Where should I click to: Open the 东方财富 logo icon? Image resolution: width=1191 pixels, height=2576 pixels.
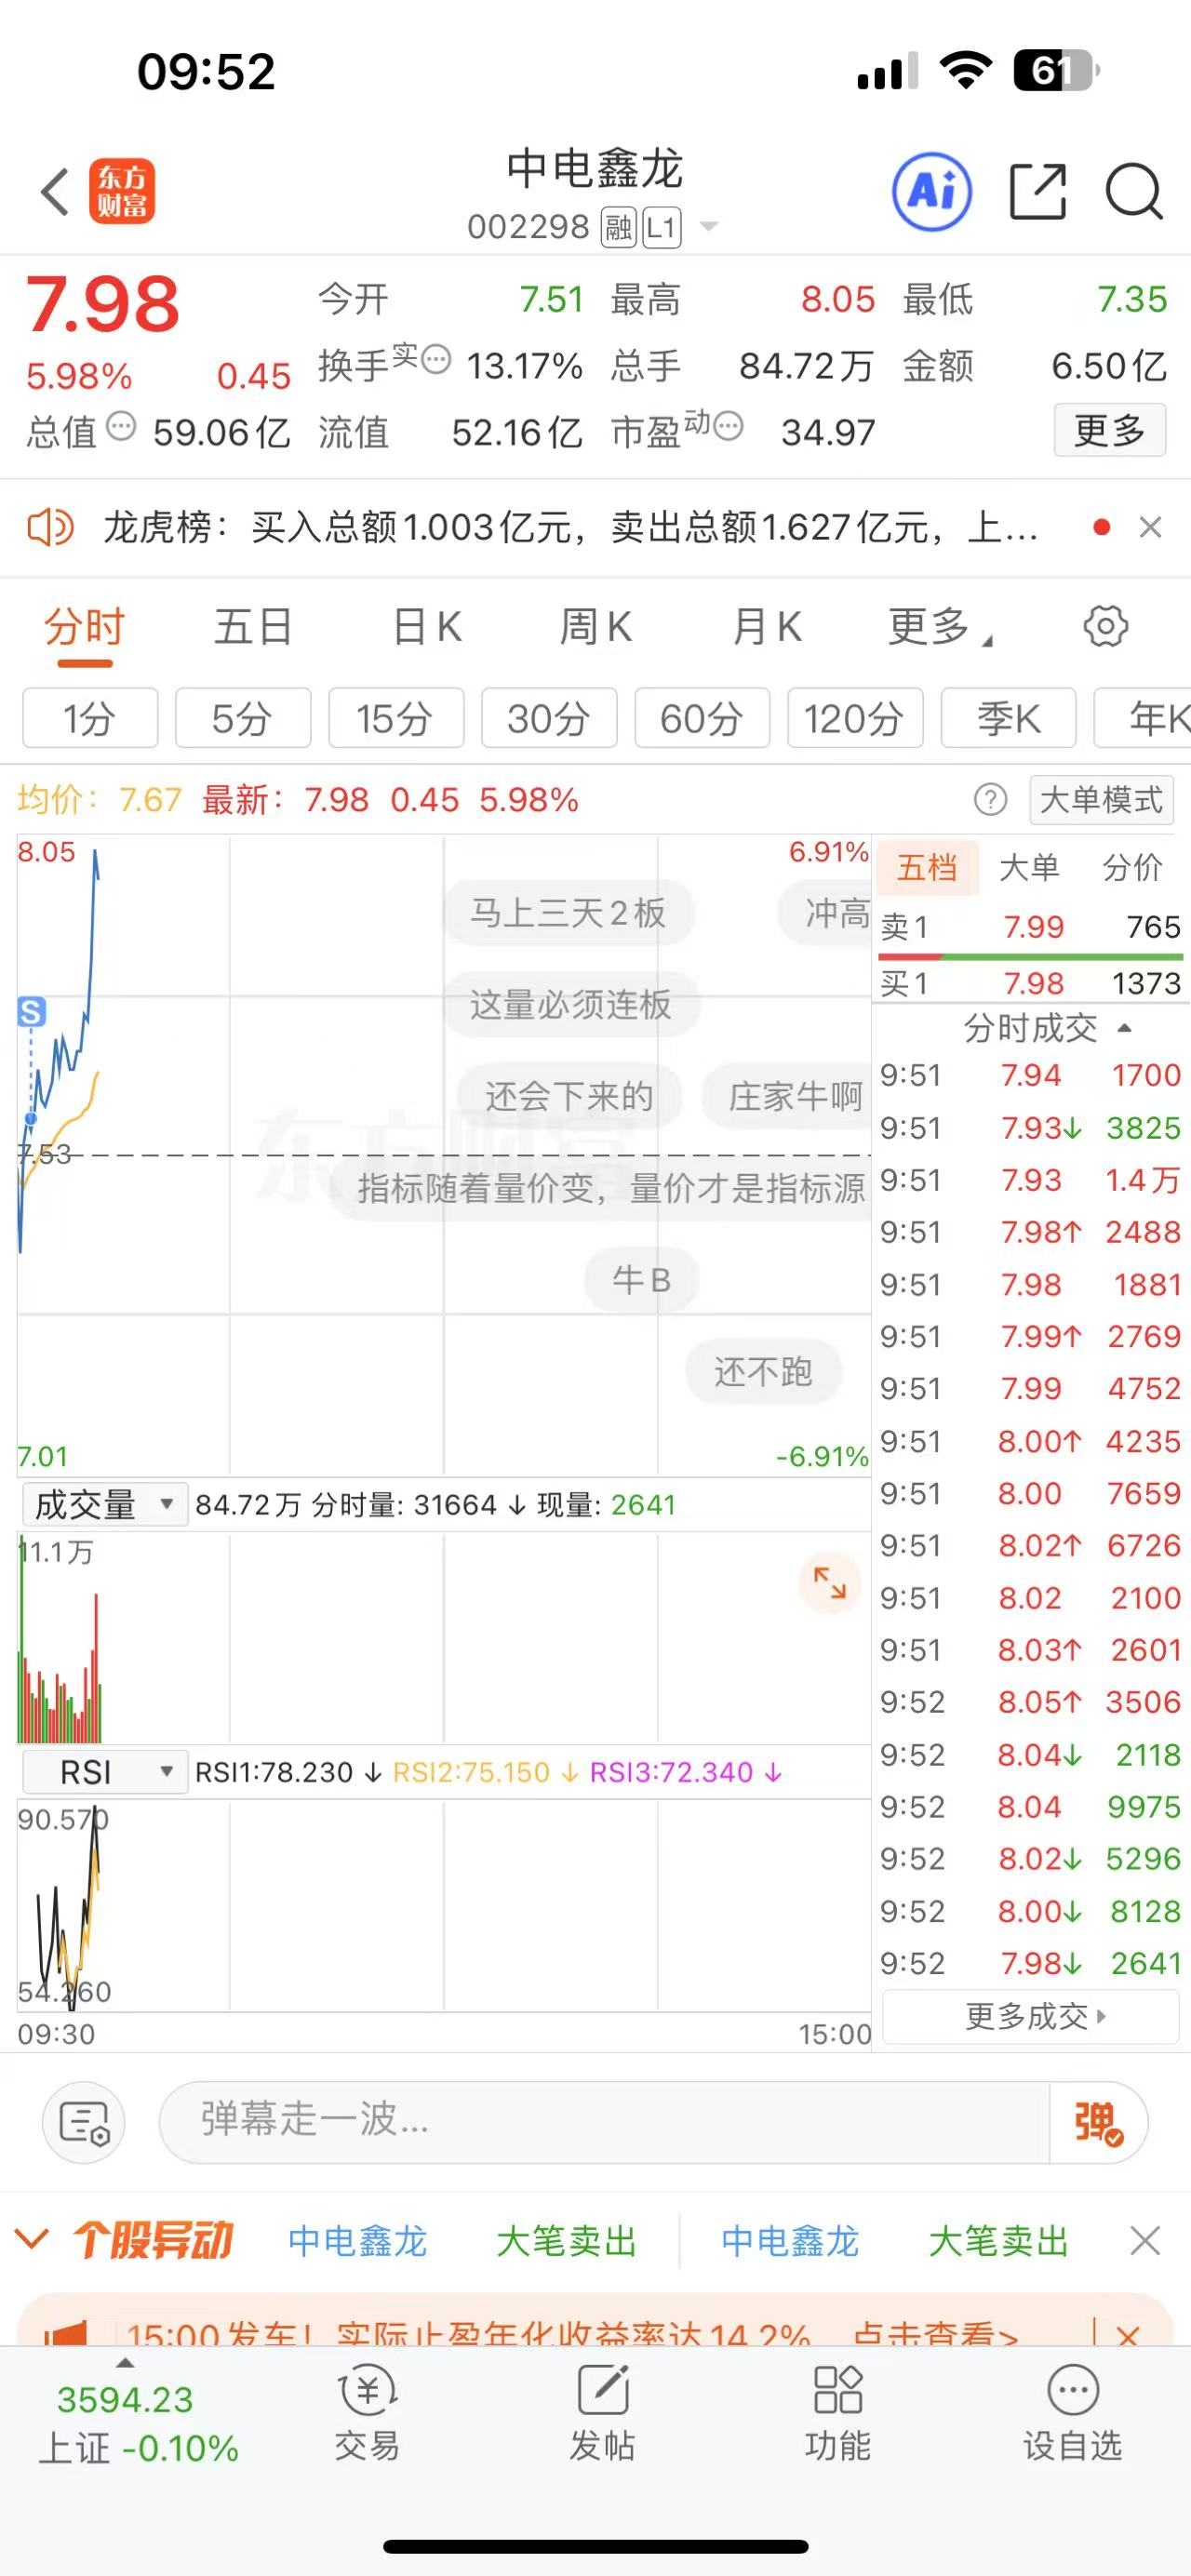click(x=122, y=191)
